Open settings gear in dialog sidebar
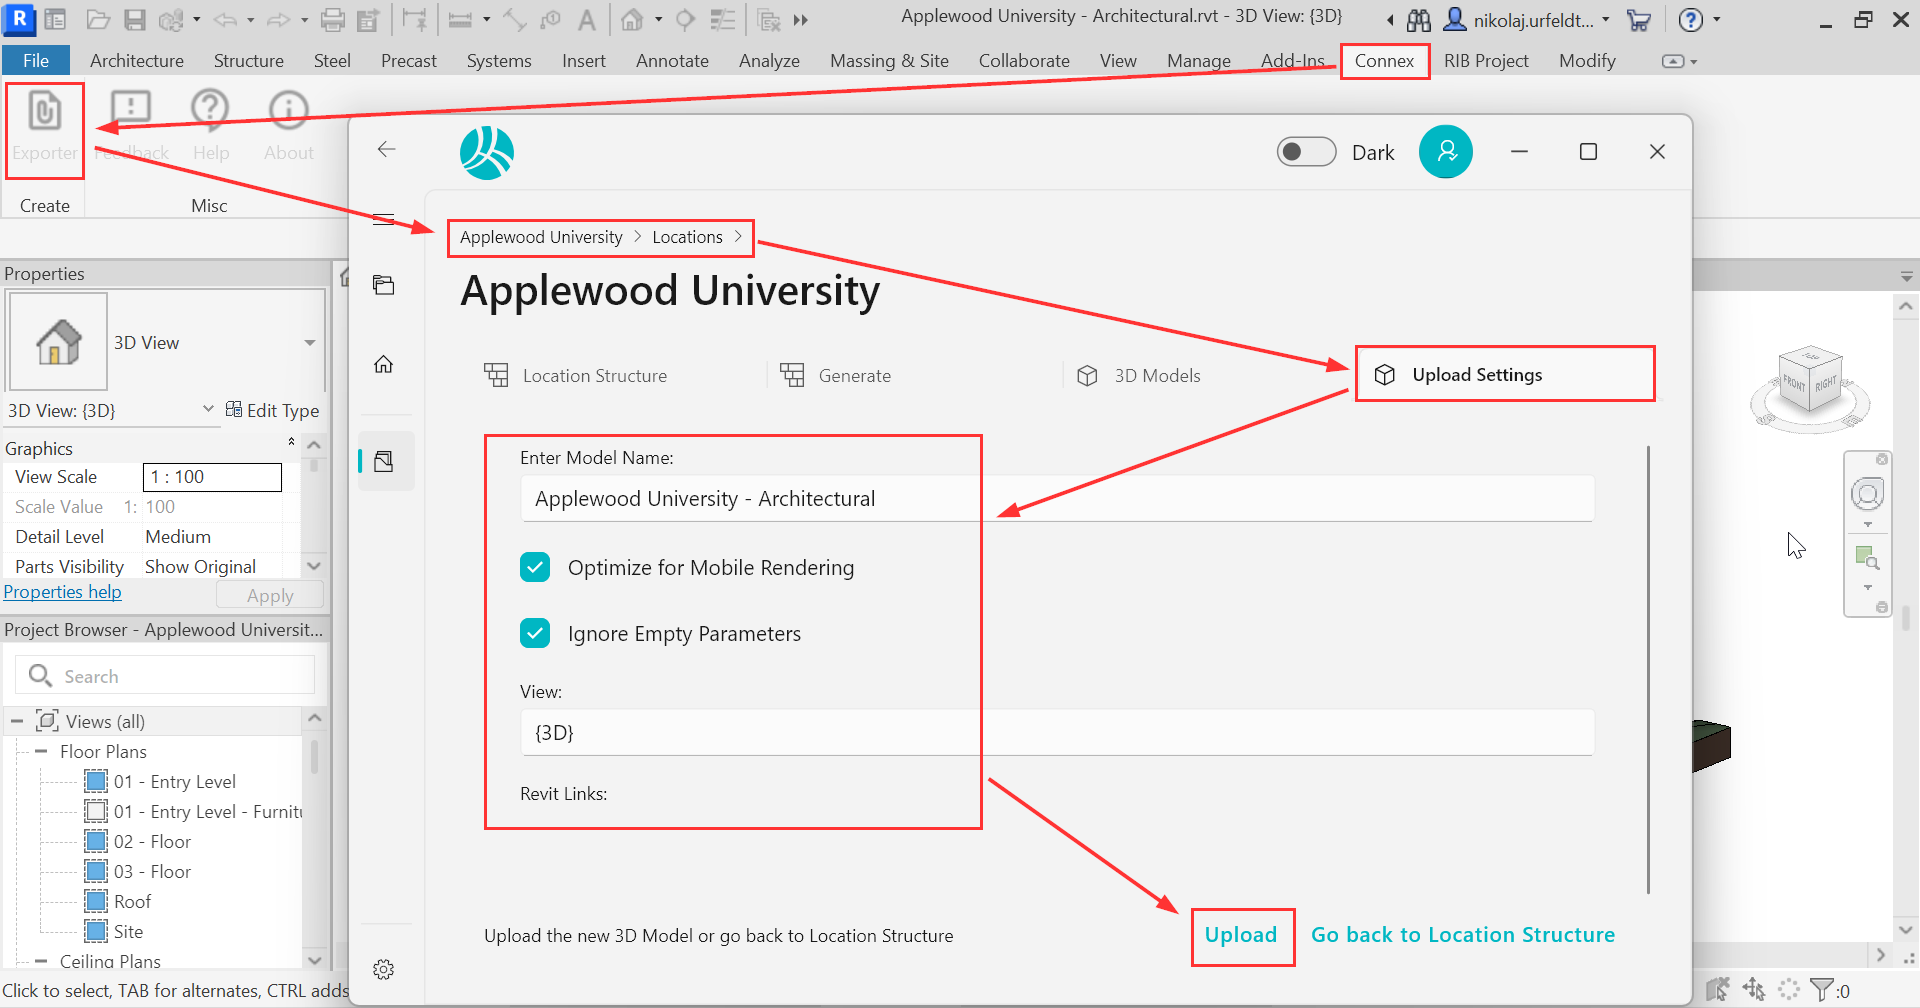 (384, 969)
